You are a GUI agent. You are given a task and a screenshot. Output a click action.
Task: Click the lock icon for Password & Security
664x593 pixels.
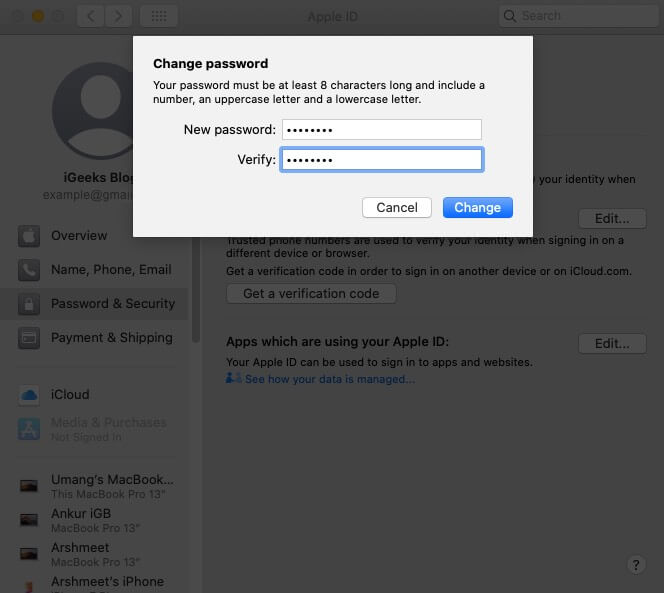point(30,304)
